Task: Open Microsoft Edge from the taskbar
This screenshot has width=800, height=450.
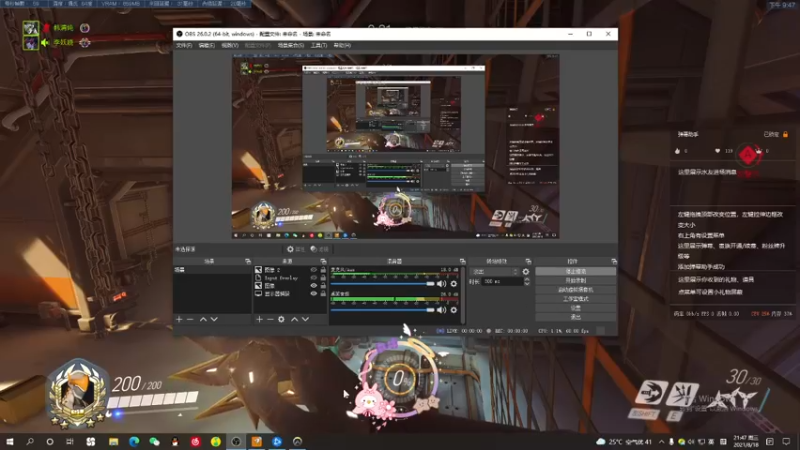Action: (134, 441)
